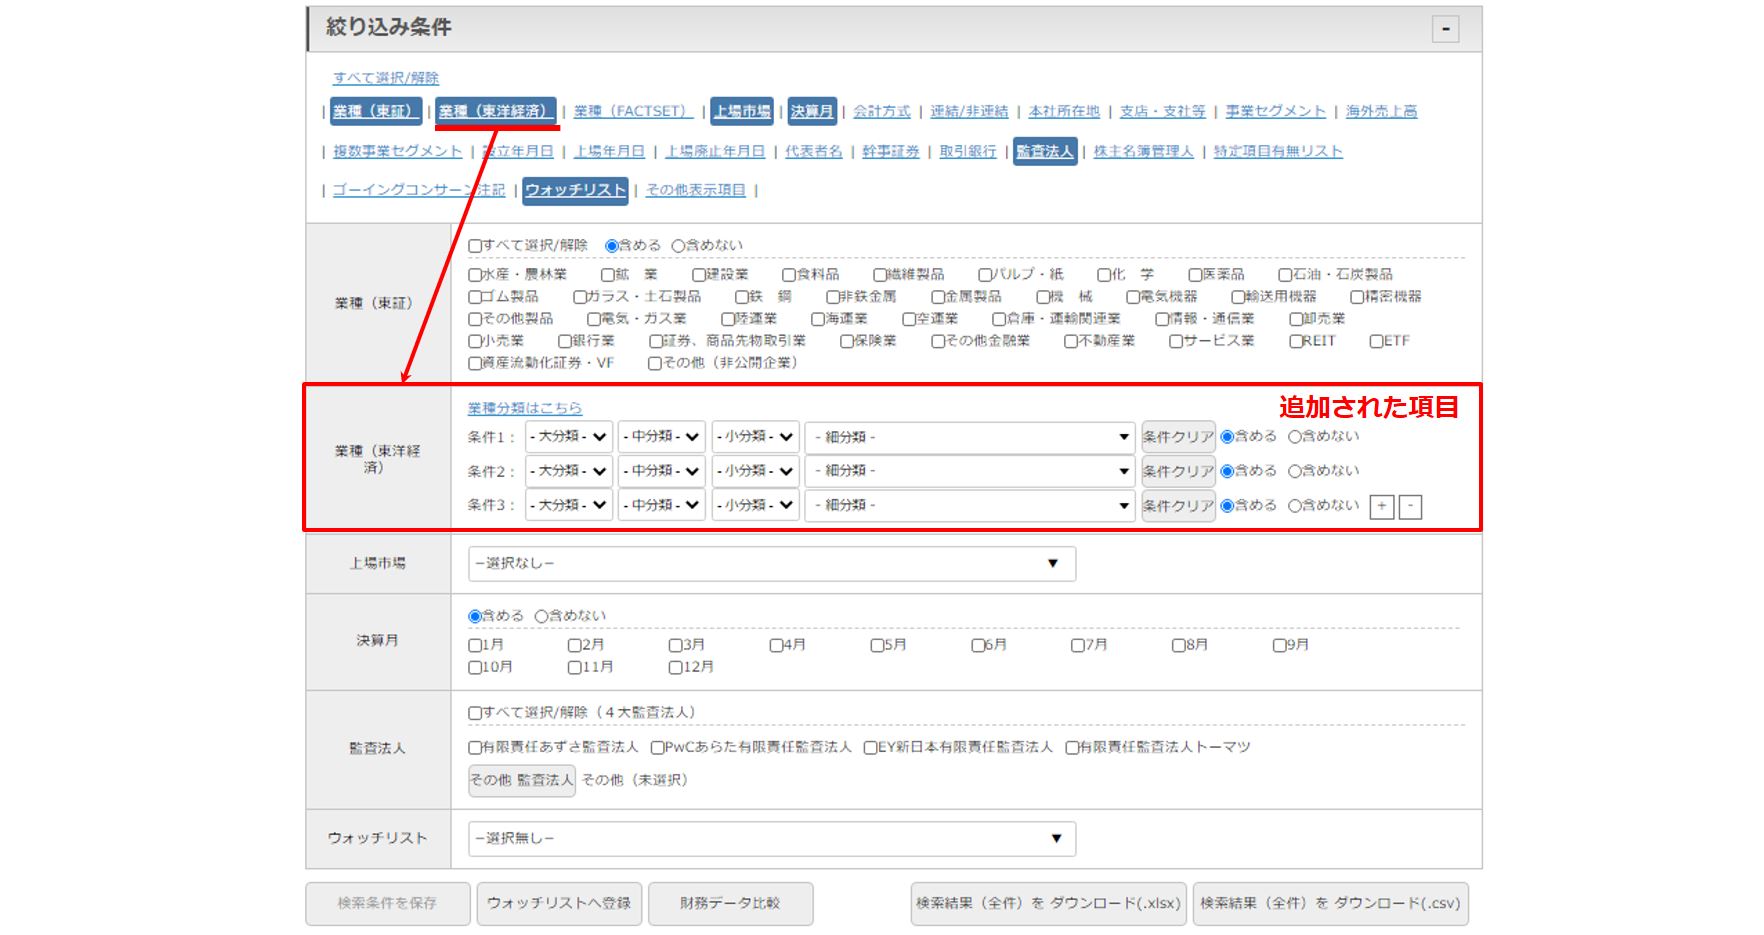The image size is (1764, 935).
Task: Select the 会計方式 filter item
Action: (x=881, y=112)
